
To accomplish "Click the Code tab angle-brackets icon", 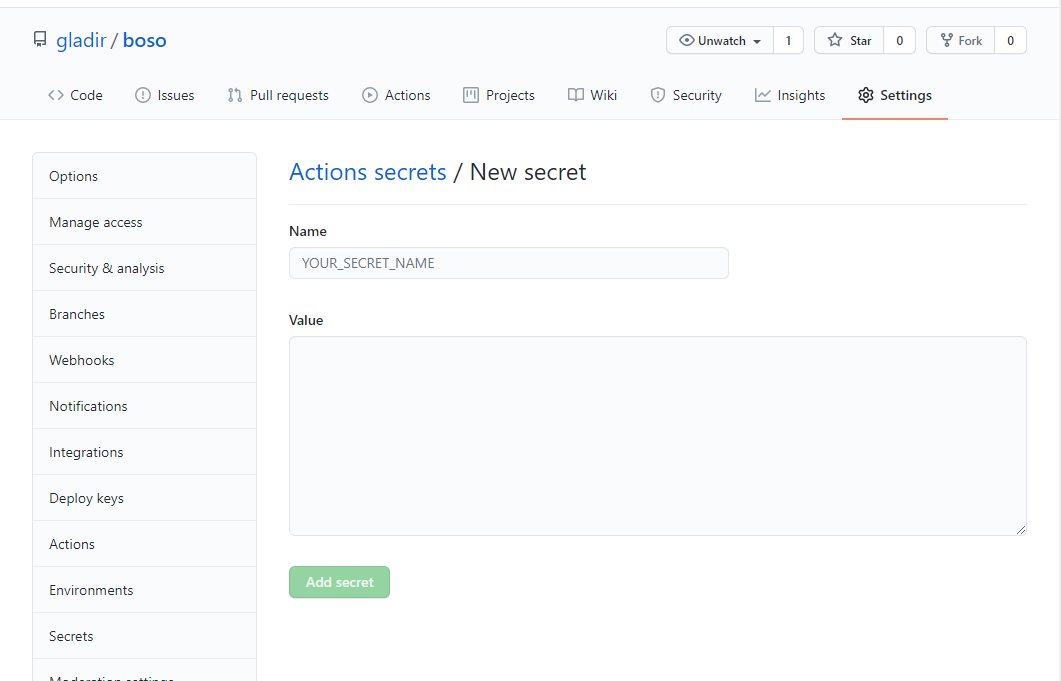I will pyautogui.click(x=56, y=95).
